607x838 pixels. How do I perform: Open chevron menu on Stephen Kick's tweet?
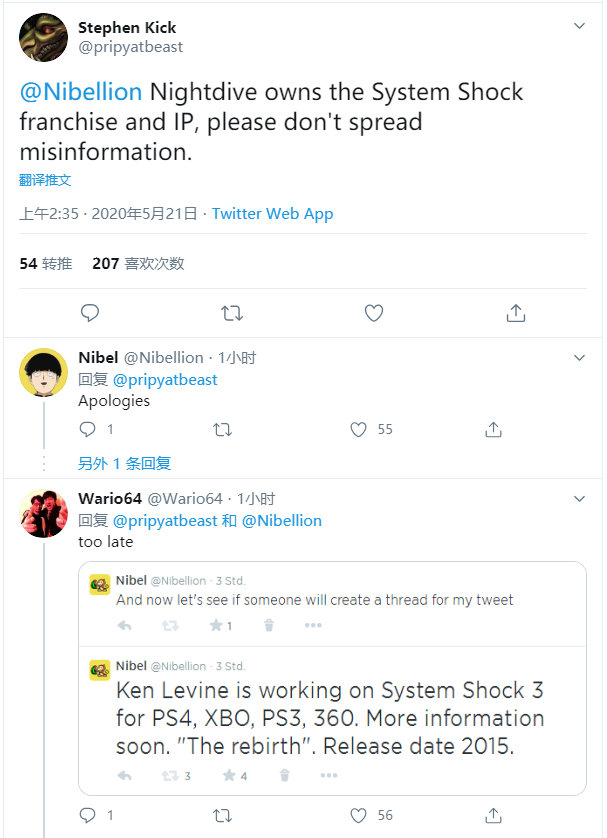click(x=579, y=26)
